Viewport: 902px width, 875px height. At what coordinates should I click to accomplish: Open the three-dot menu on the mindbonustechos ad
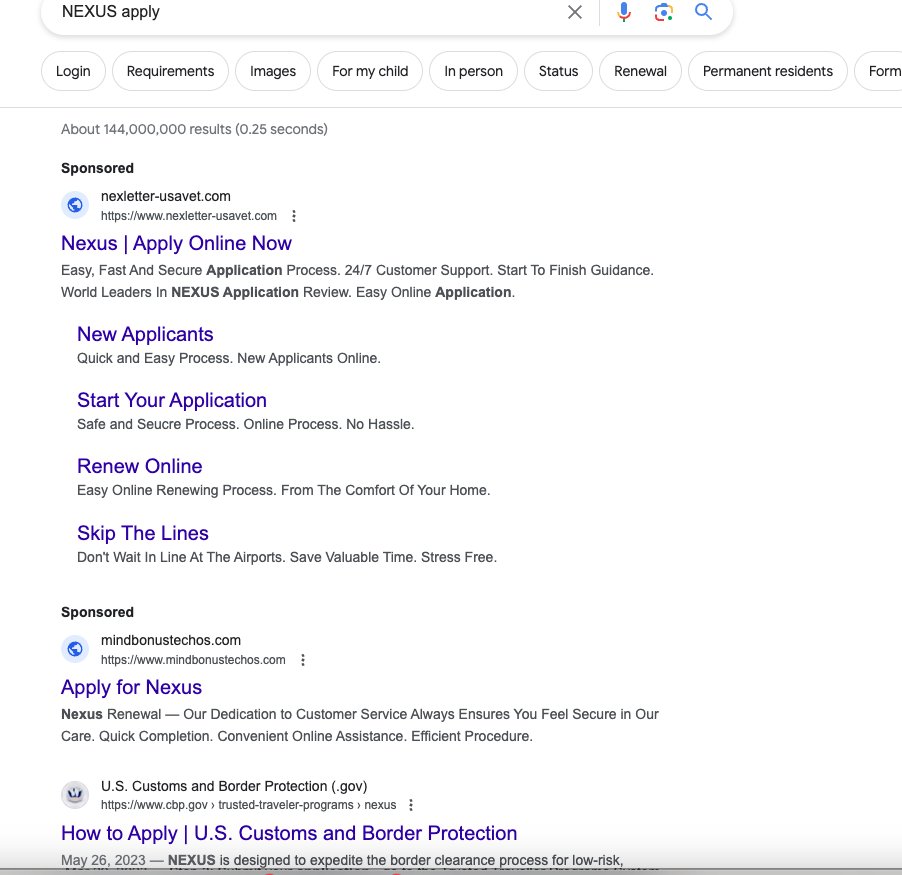[302, 659]
